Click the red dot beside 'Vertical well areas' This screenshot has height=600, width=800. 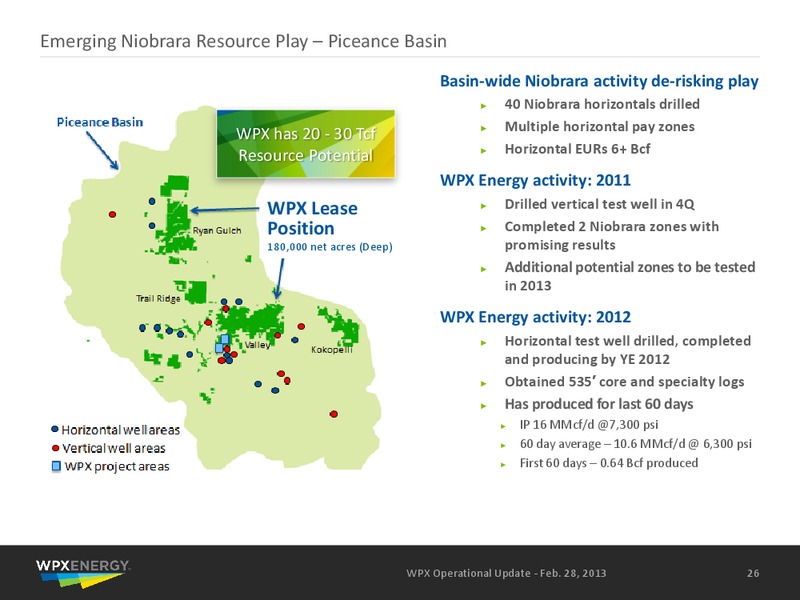pyautogui.click(x=55, y=448)
